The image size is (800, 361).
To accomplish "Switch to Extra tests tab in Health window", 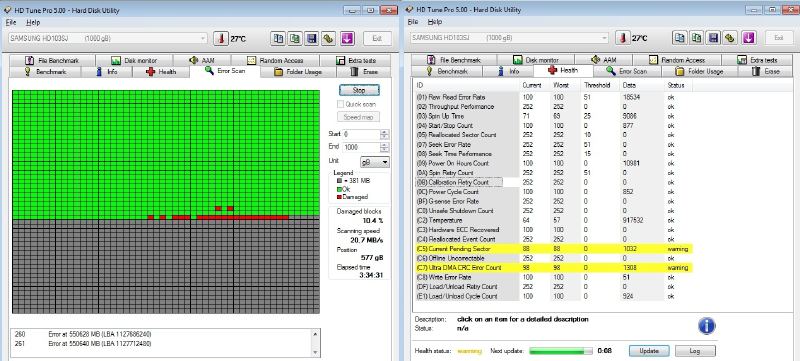I will point(758,60).
